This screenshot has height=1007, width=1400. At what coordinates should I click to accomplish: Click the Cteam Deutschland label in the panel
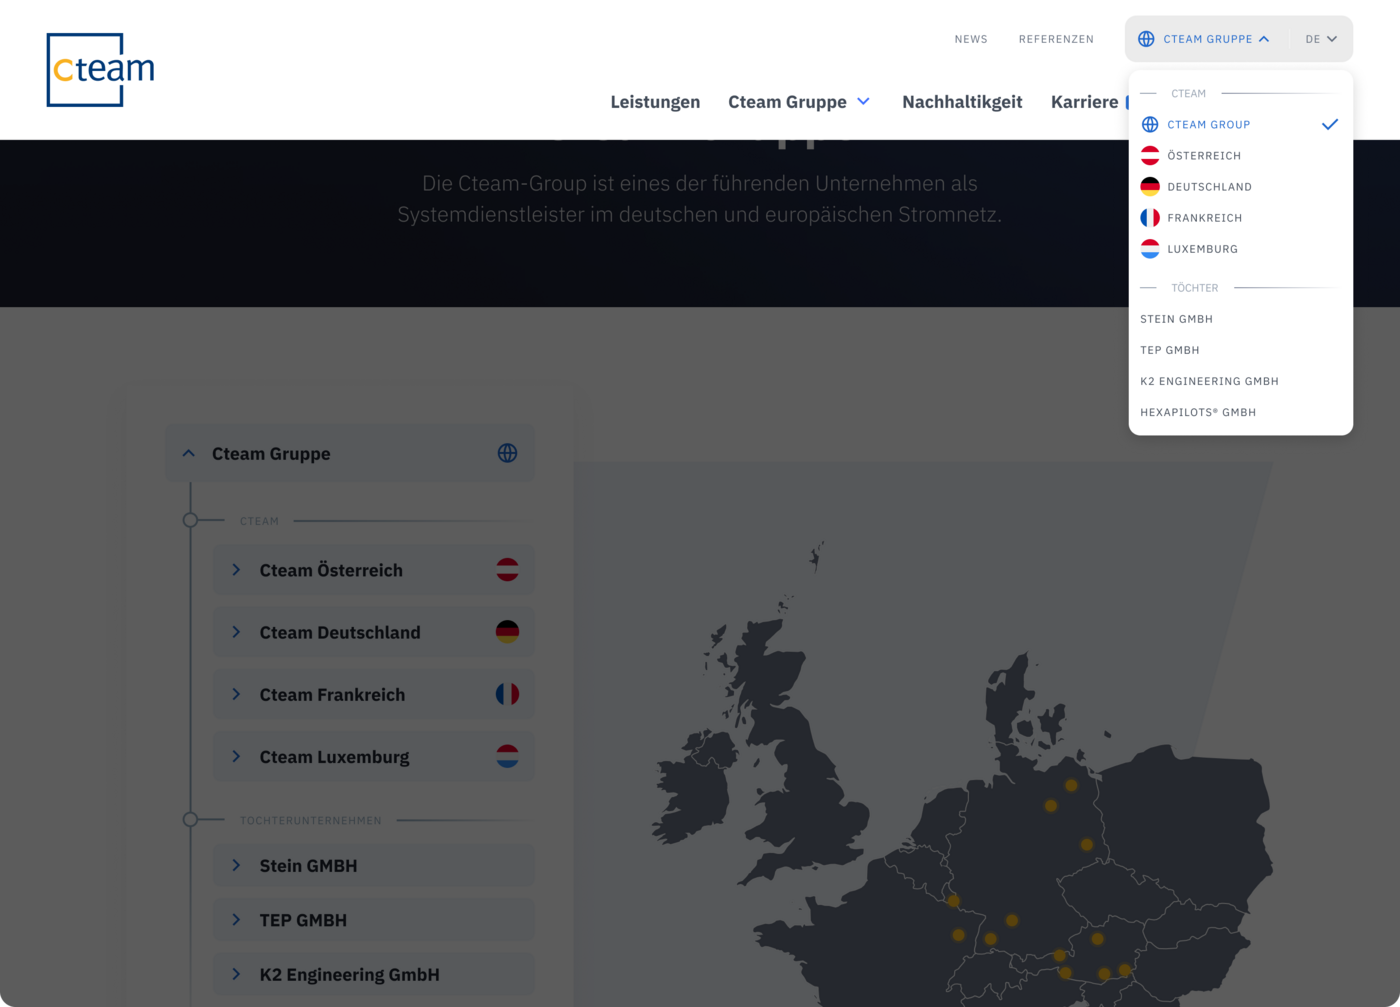pyautogui.click(x=340, y=632)
